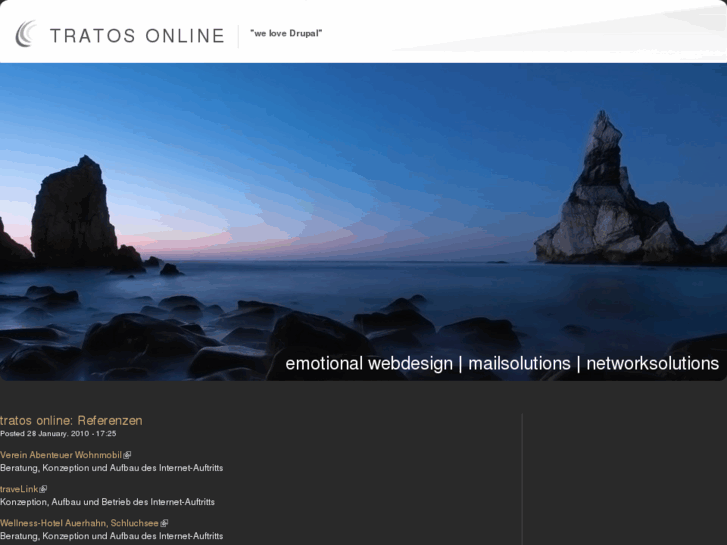The height and width of the screenshot is (545, 727).
Task: Click external-link icon next to traveLink
Action: coord(43,489)
